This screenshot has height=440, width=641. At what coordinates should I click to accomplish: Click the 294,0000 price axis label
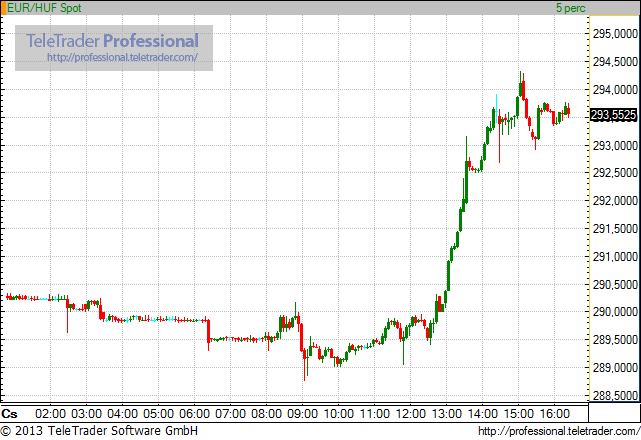tap(615, 90)
